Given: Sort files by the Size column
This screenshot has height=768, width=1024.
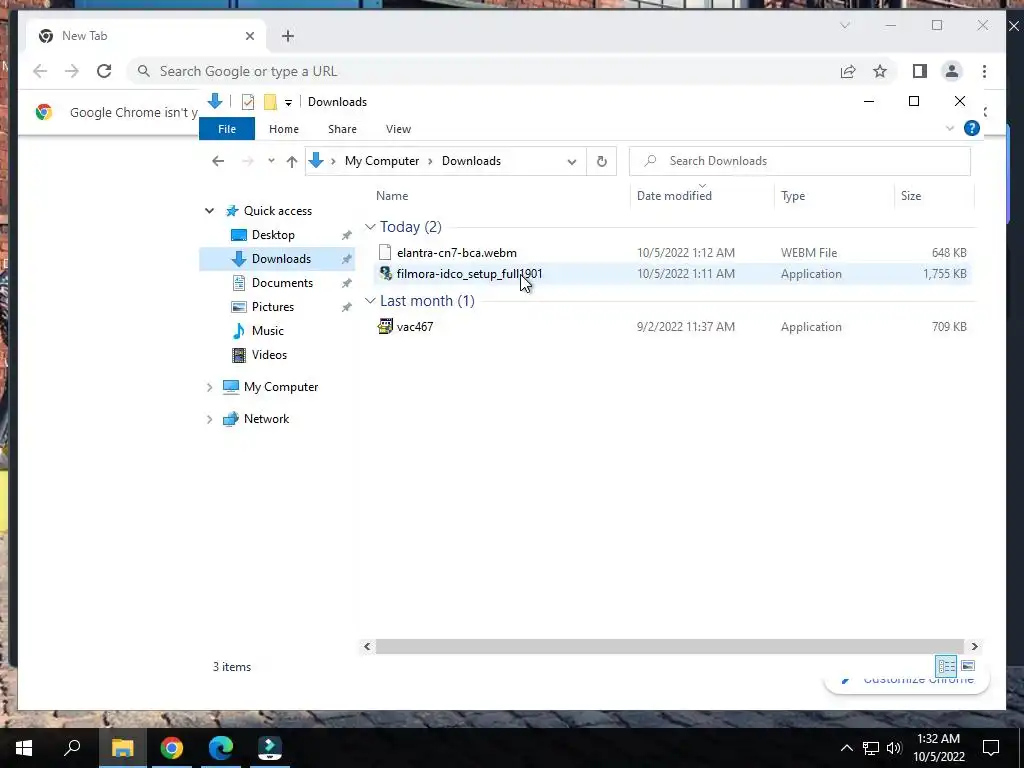Looking at the screenshot, I should [x=910, y=196].
